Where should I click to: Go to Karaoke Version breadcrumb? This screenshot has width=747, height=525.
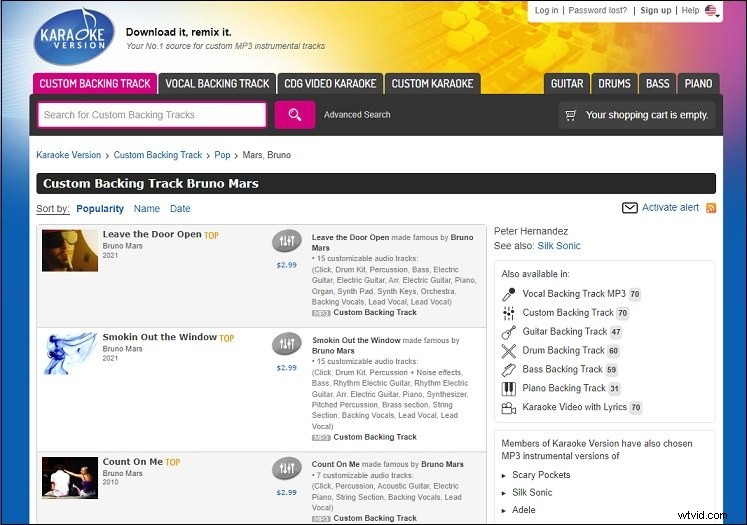click(69, 155)
